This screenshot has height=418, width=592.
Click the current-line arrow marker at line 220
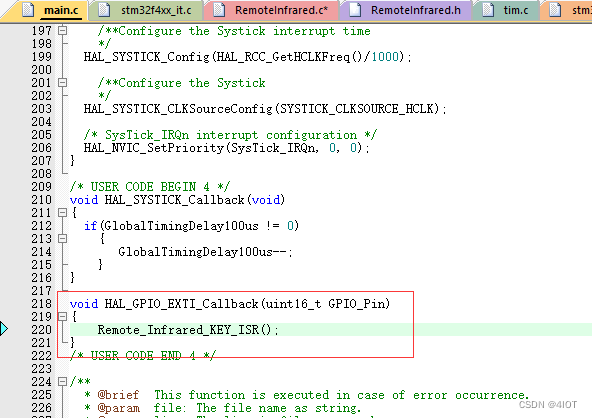point(4,329)
